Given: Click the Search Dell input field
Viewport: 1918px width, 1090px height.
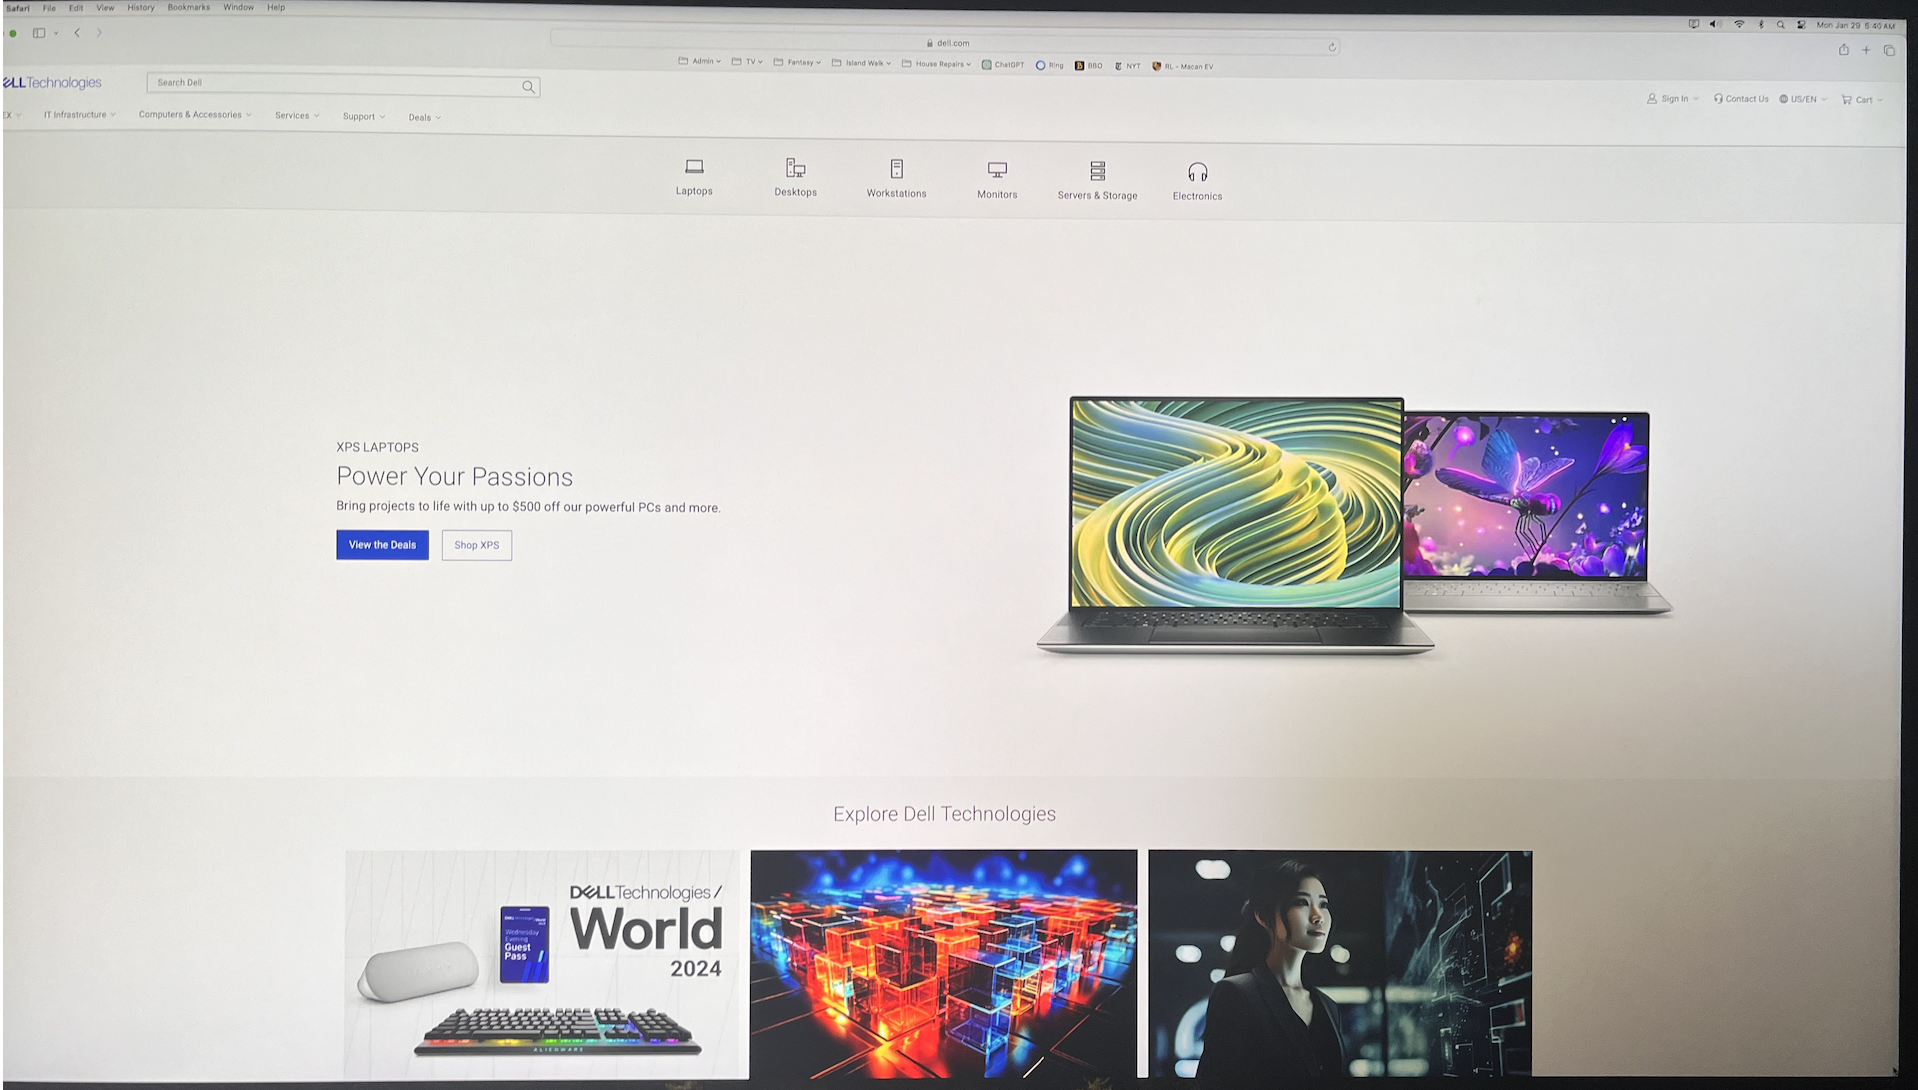Looking at the screenshot, I should pyautogui.click(x=343, y=84).
